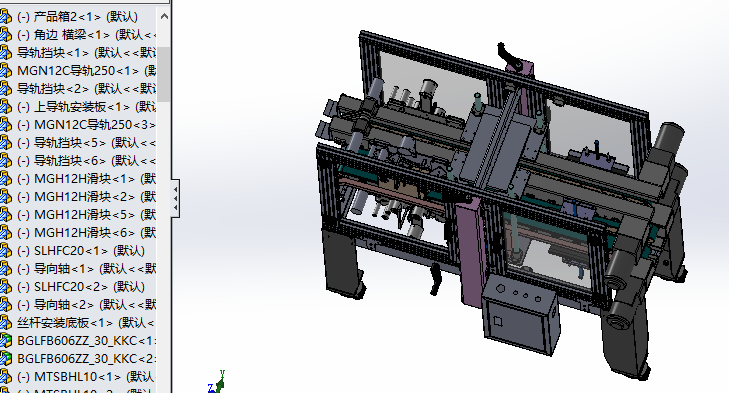729x393 pixels.
Task: Click part icon beside MGH12H滑块<1>
Action: point(5,179)
